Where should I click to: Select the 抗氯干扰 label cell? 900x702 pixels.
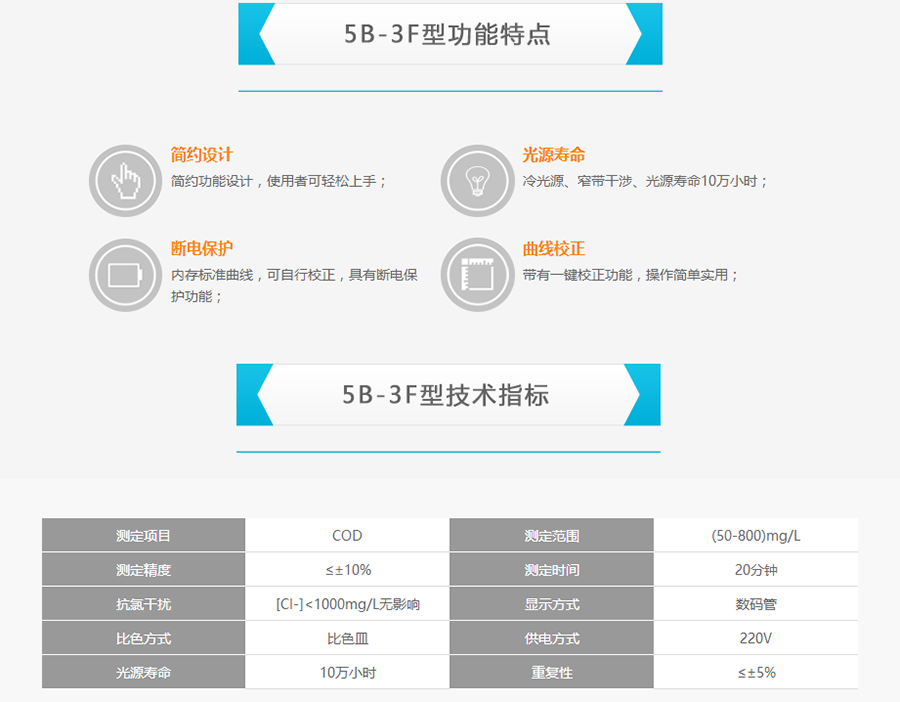tap(143, 604)
